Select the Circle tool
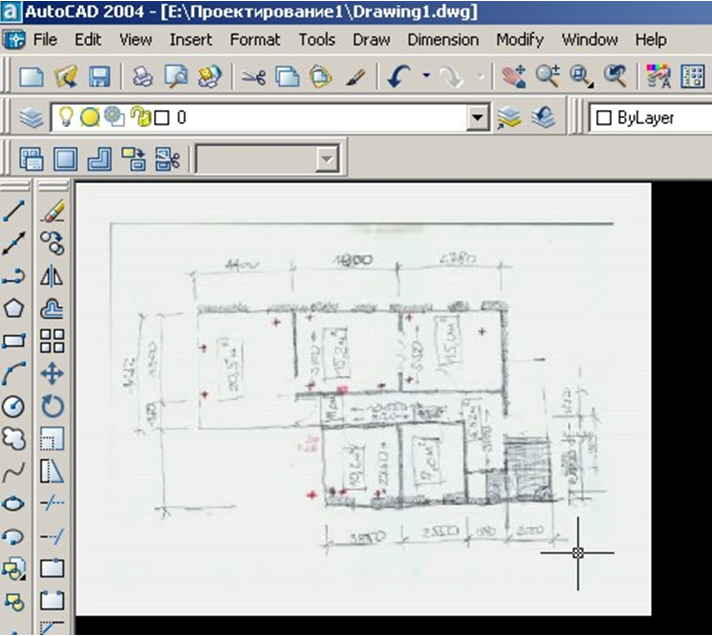This screenshot has width=712, height=636. point(14,407)
